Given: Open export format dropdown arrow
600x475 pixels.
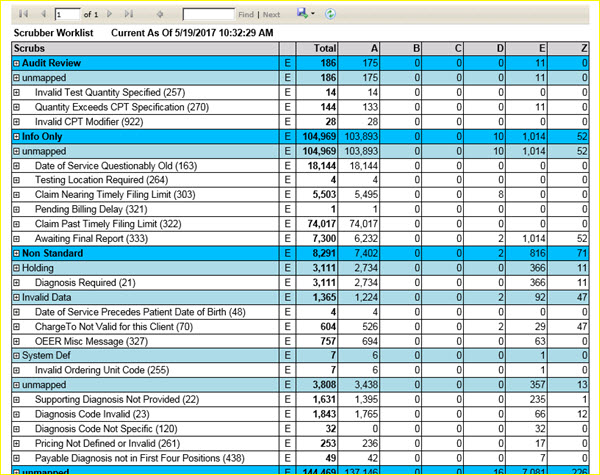Looking at the screenshot, I should pos(312,15).
